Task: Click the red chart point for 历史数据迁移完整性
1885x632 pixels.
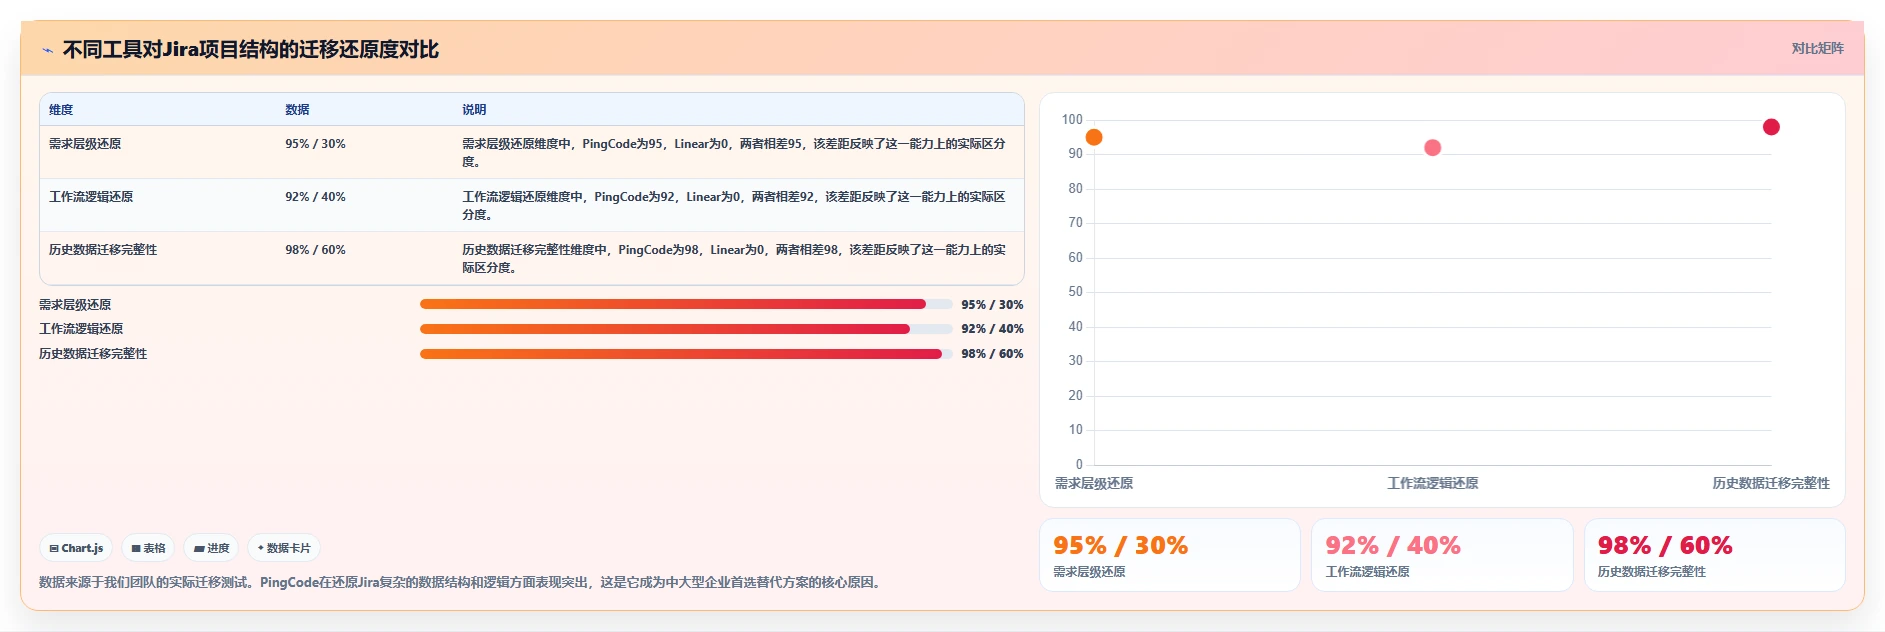Action: point(1771,127)
